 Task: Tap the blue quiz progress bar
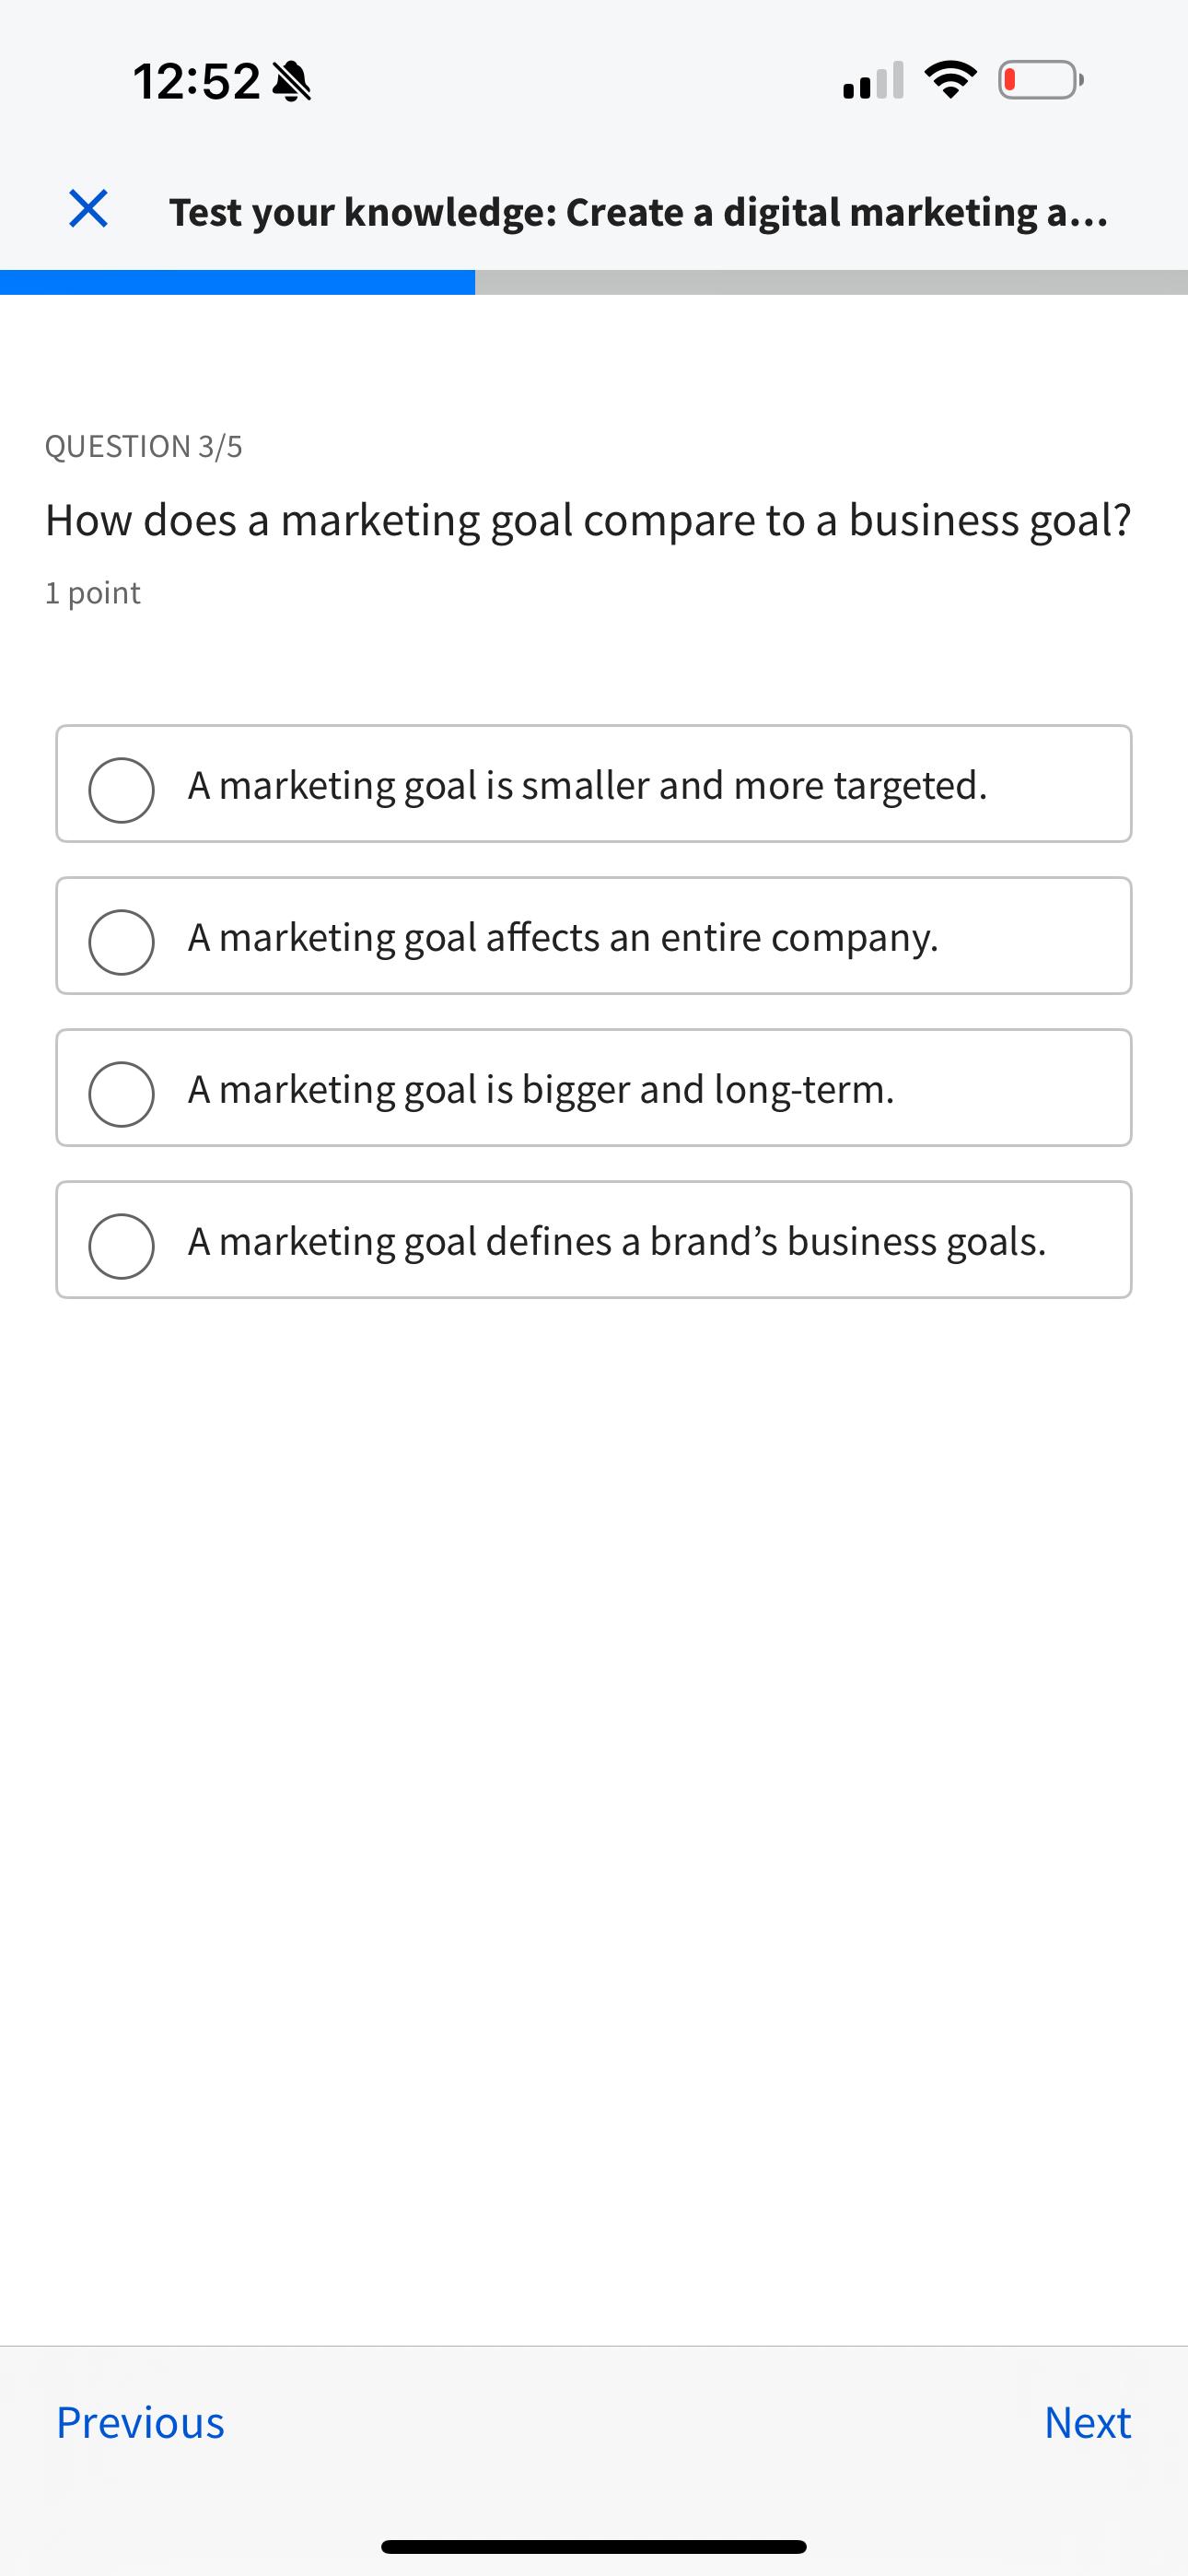238,282
